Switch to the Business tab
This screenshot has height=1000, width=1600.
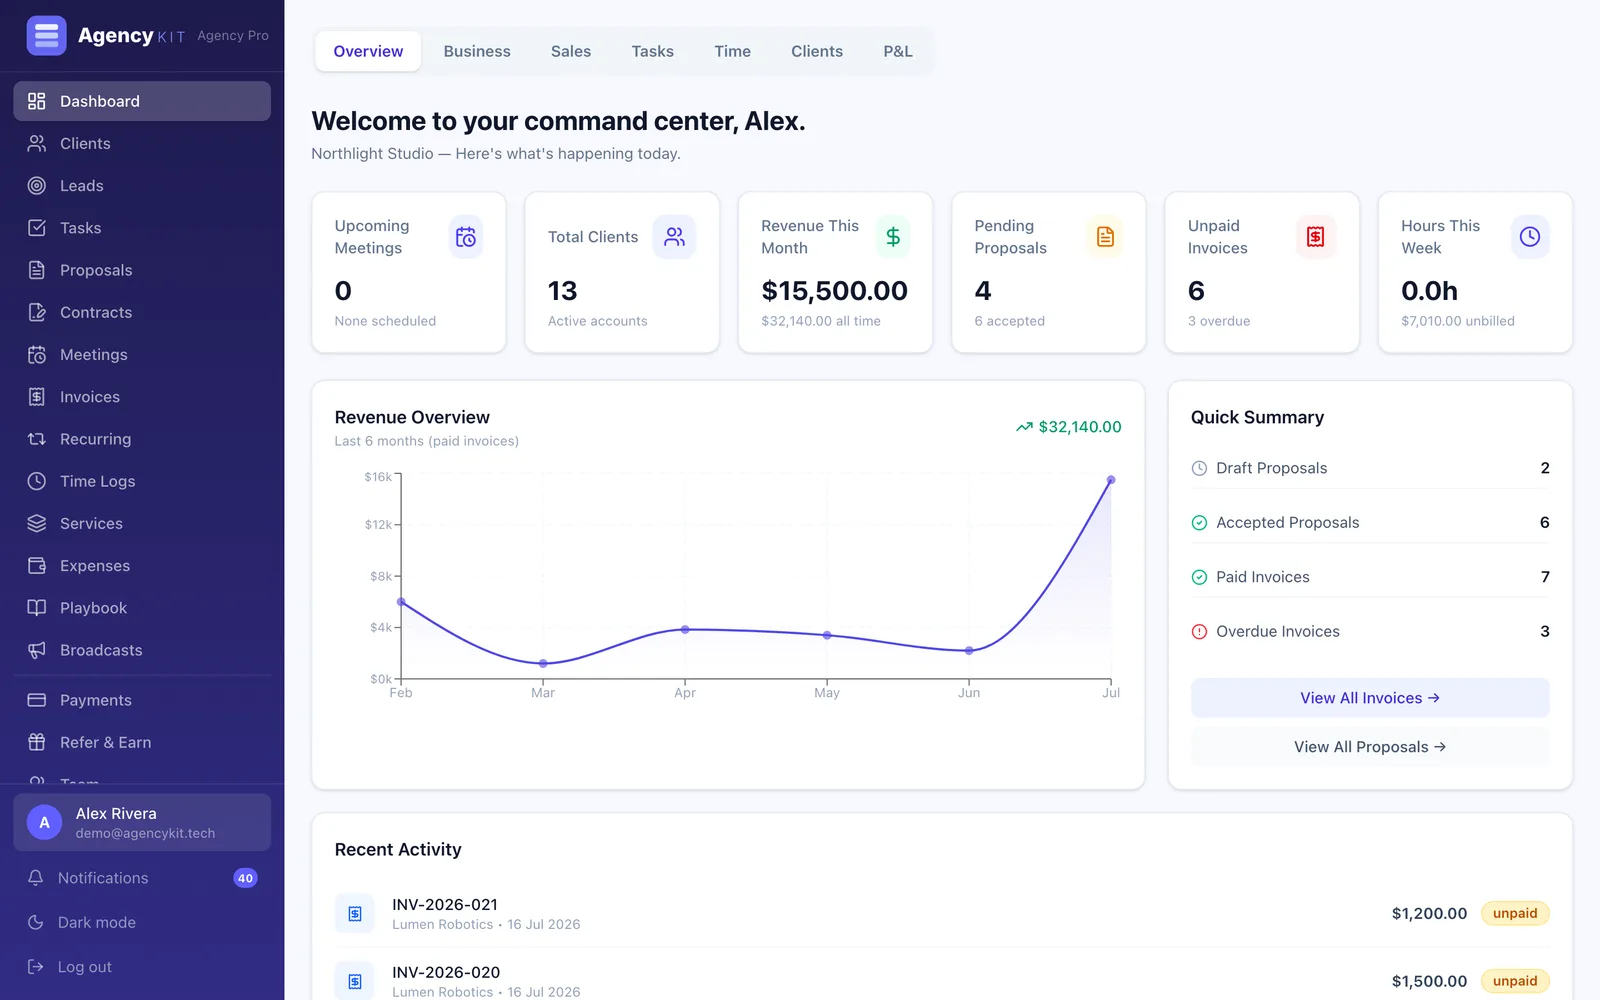tap(477, 51)
